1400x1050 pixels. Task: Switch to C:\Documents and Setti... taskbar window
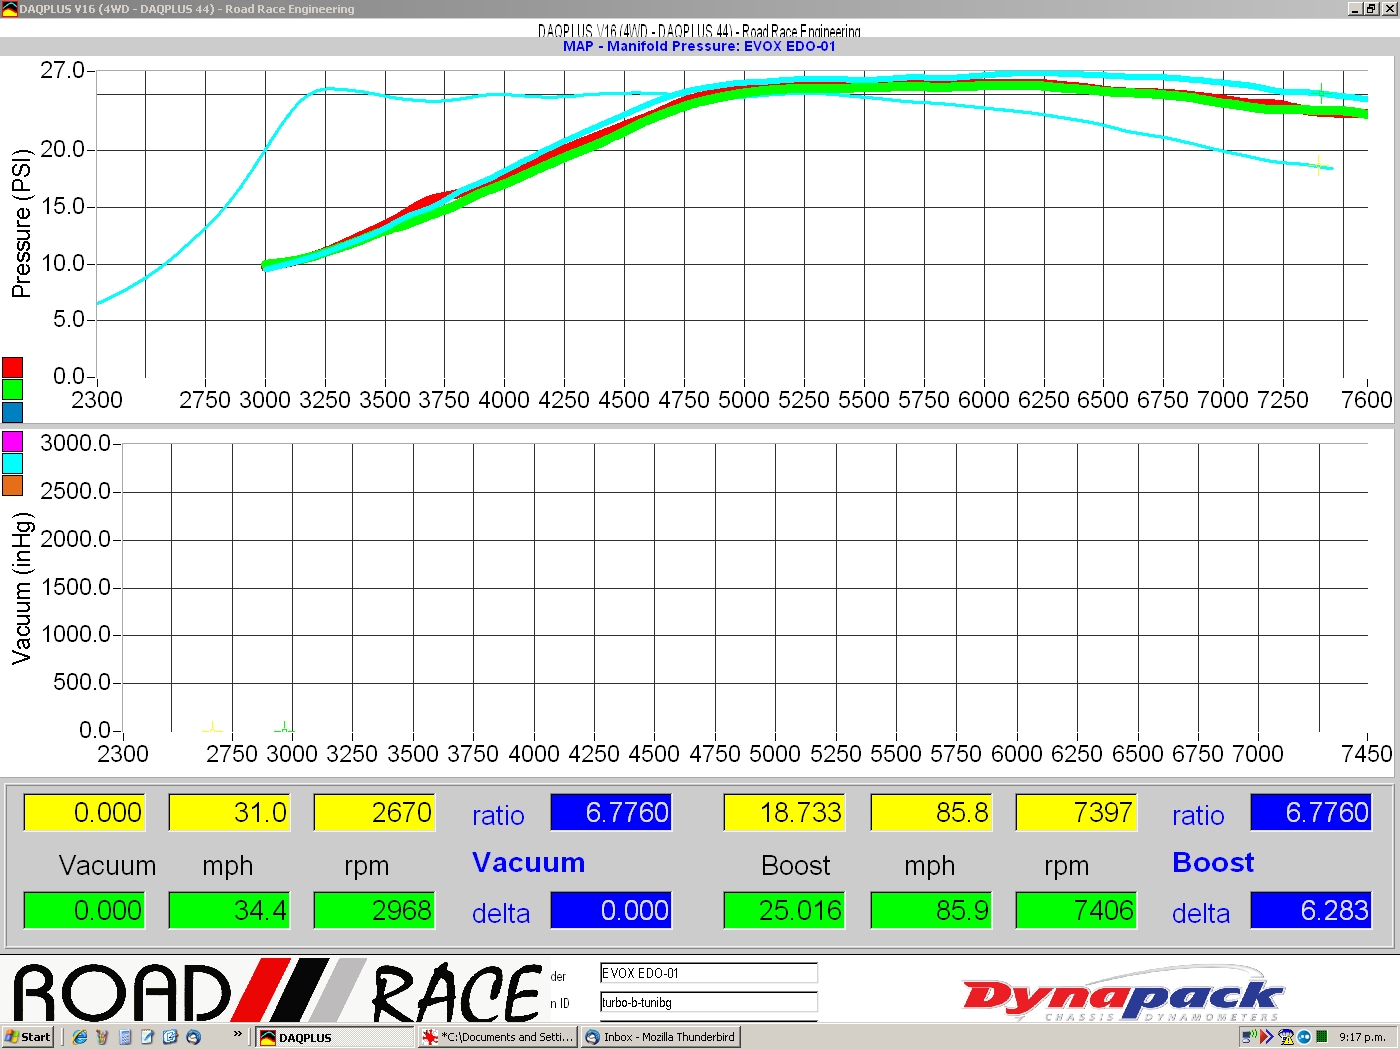click(498, 1037)
